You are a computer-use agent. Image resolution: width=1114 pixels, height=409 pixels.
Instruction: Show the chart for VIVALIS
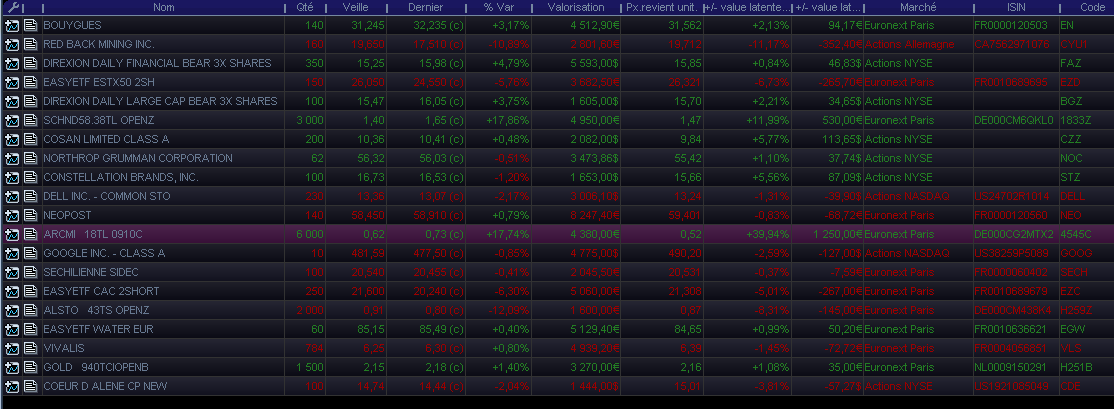click(x=11, y=348)
